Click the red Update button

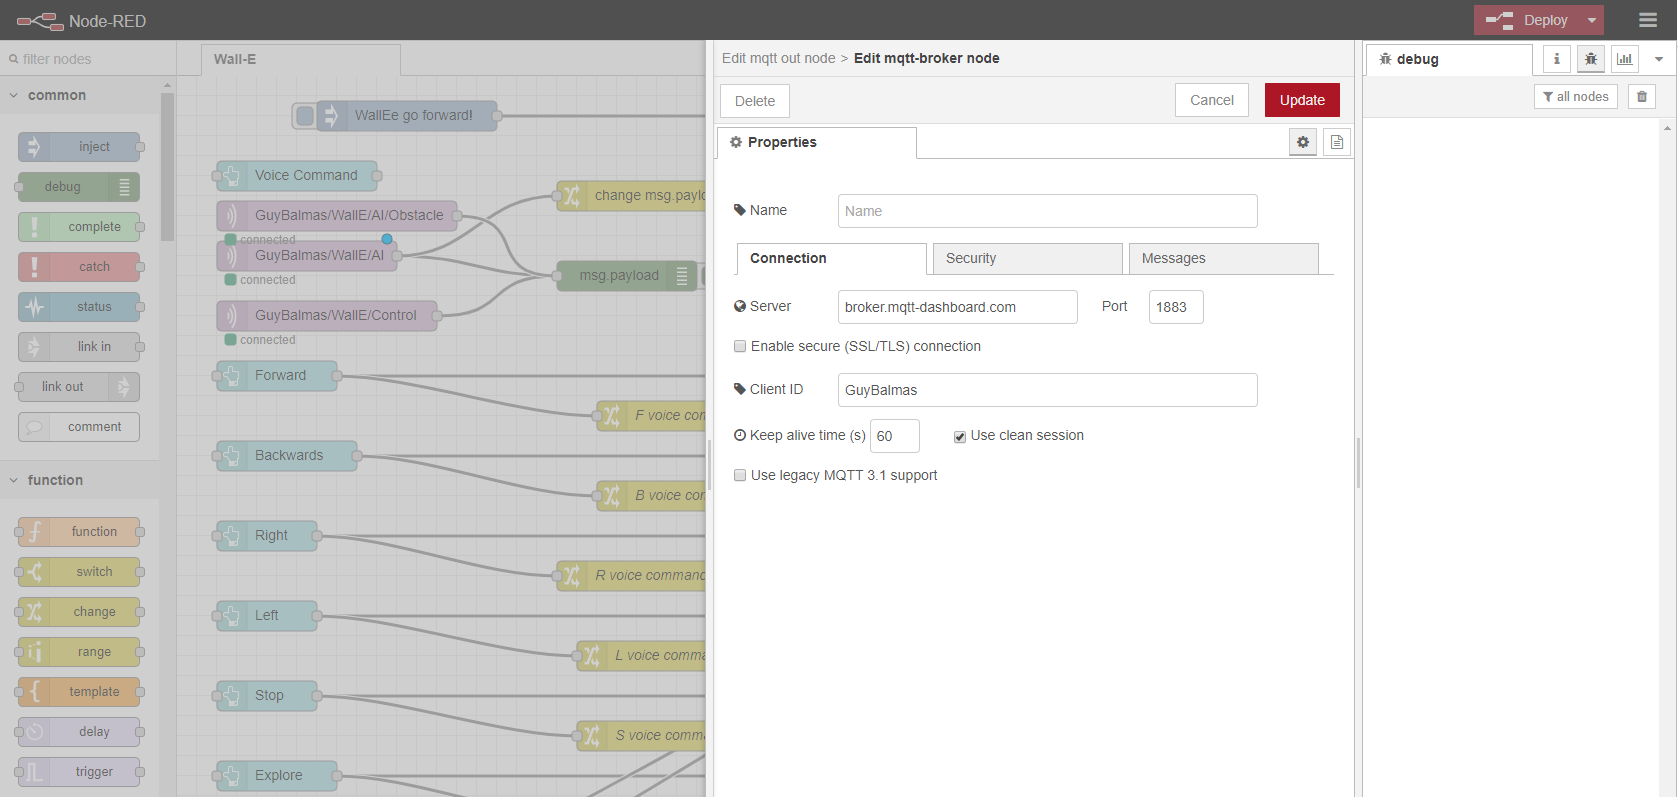pyautogui.click(x=1302, y=100)
